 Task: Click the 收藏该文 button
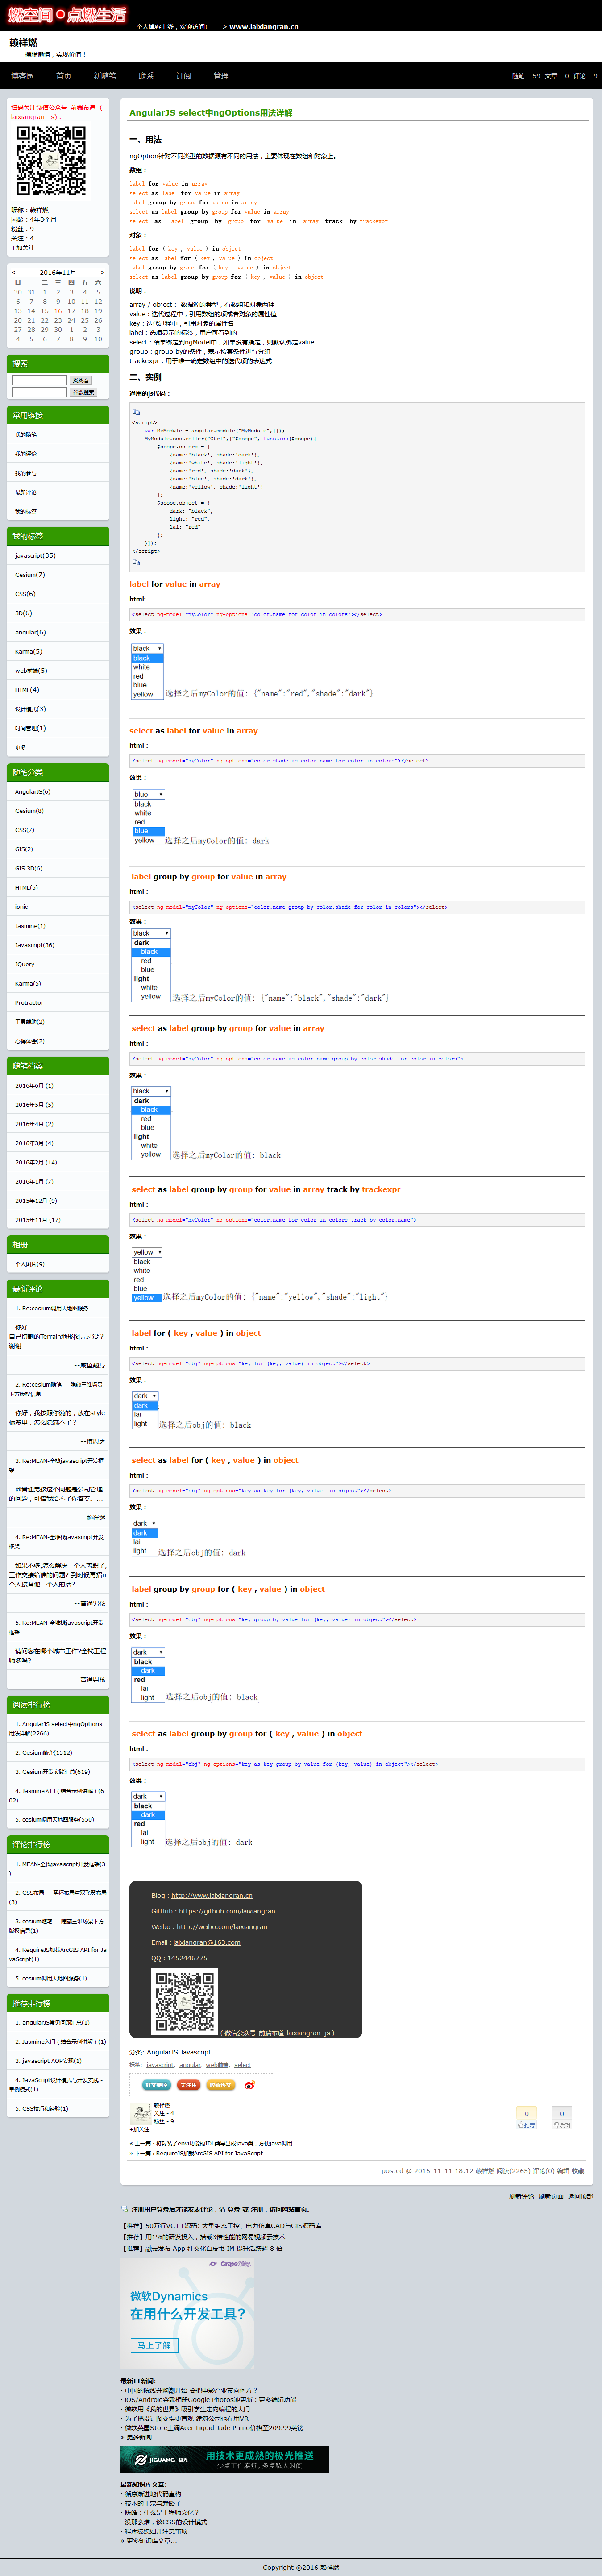(x=220, y=2085)
